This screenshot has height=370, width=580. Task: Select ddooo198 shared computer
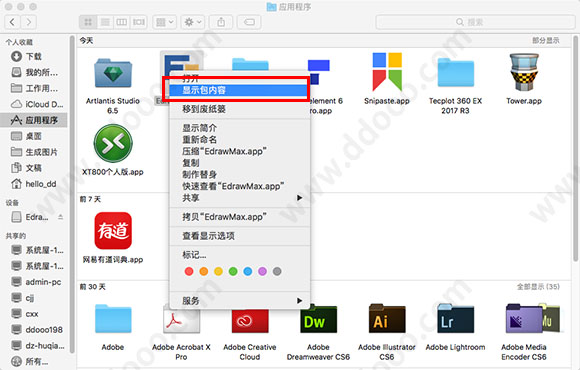coord(33,330)
